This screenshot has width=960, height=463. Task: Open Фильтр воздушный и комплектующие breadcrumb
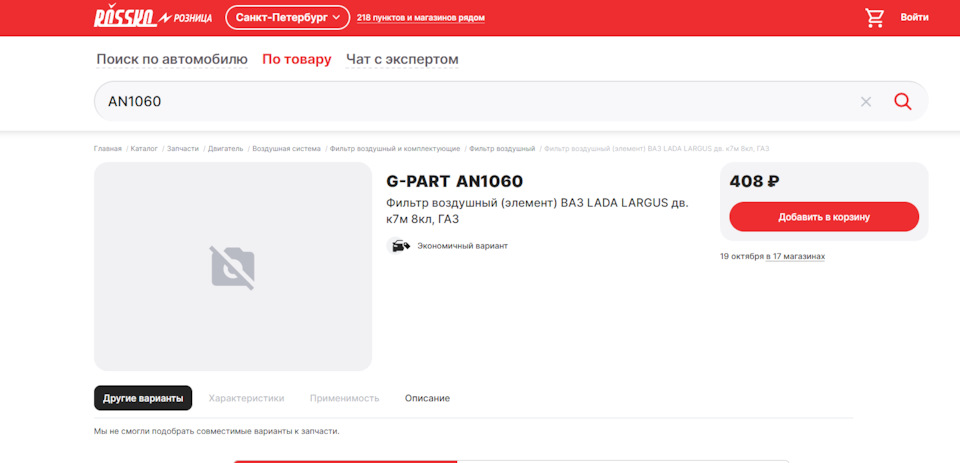pyautogui.click(x=395, y=149)
